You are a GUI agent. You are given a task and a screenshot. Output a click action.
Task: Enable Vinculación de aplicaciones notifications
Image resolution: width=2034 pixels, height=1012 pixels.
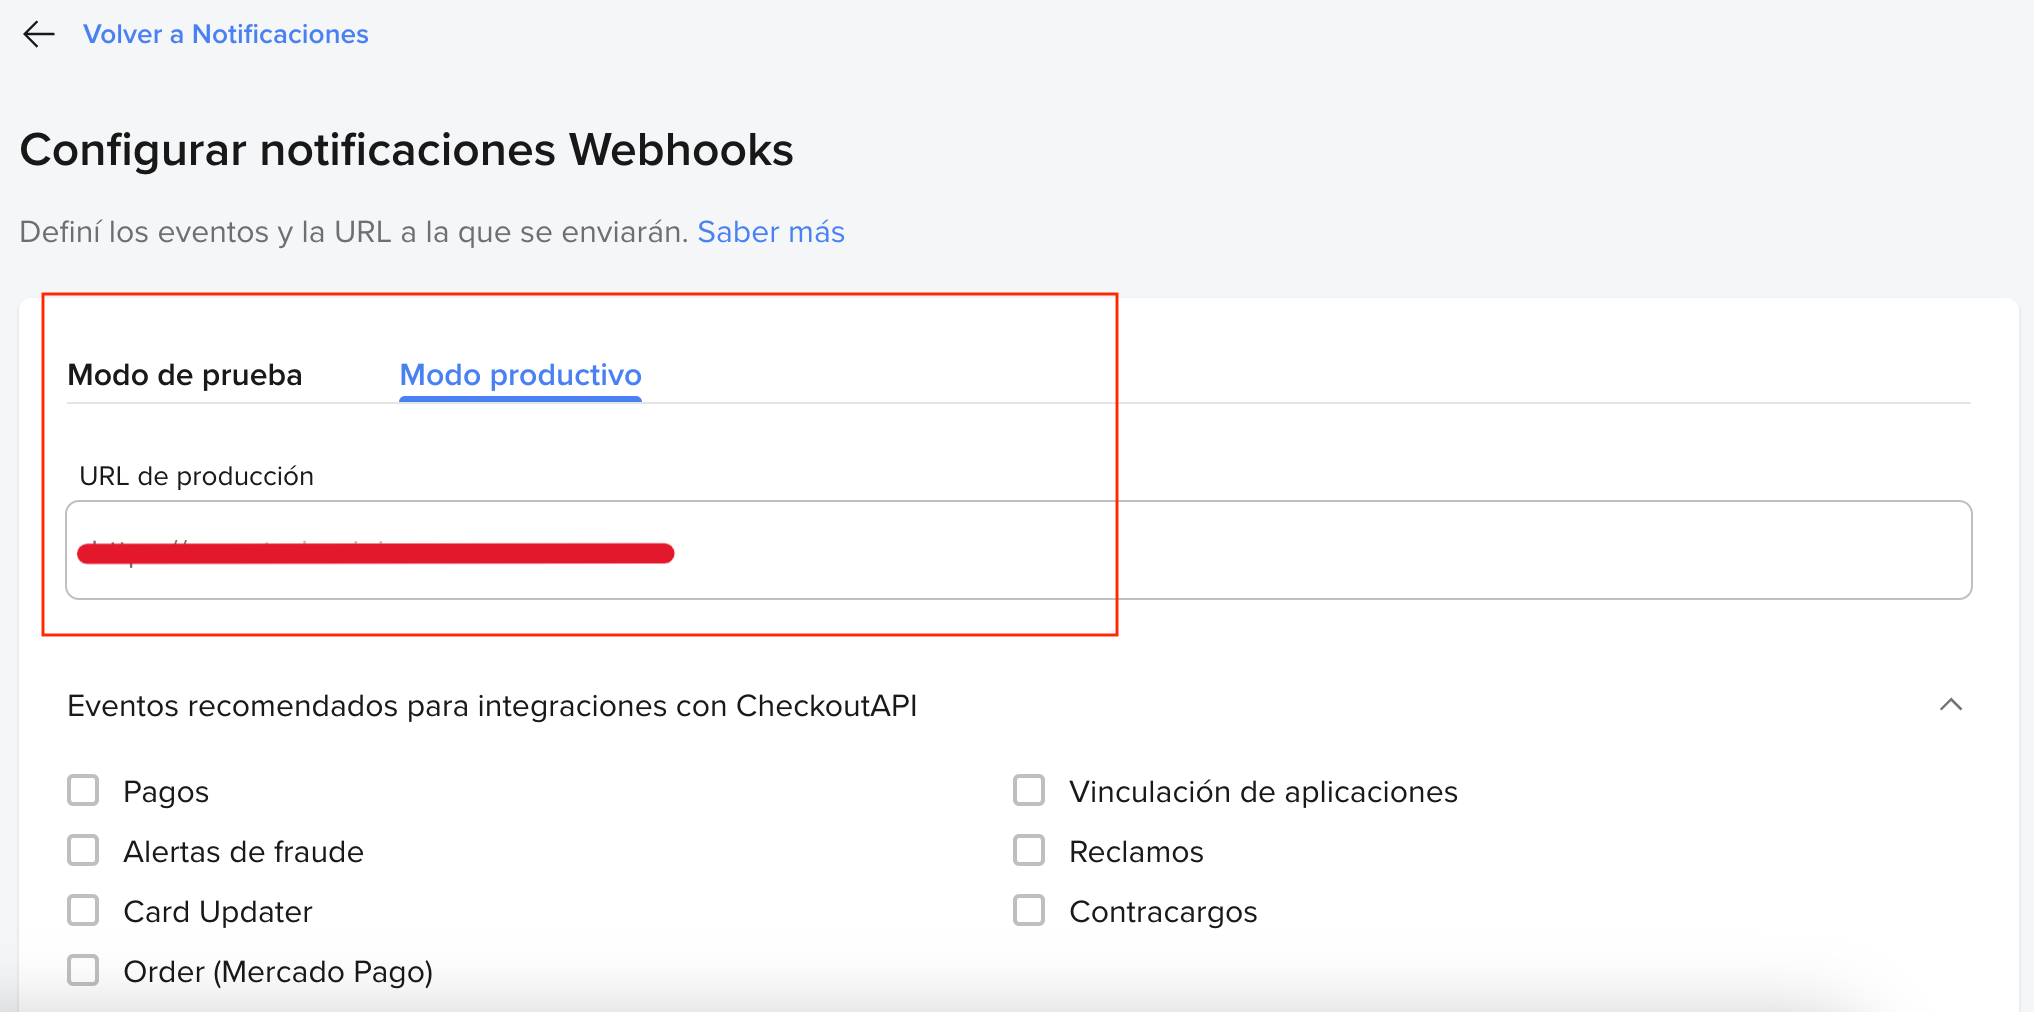1028,790
